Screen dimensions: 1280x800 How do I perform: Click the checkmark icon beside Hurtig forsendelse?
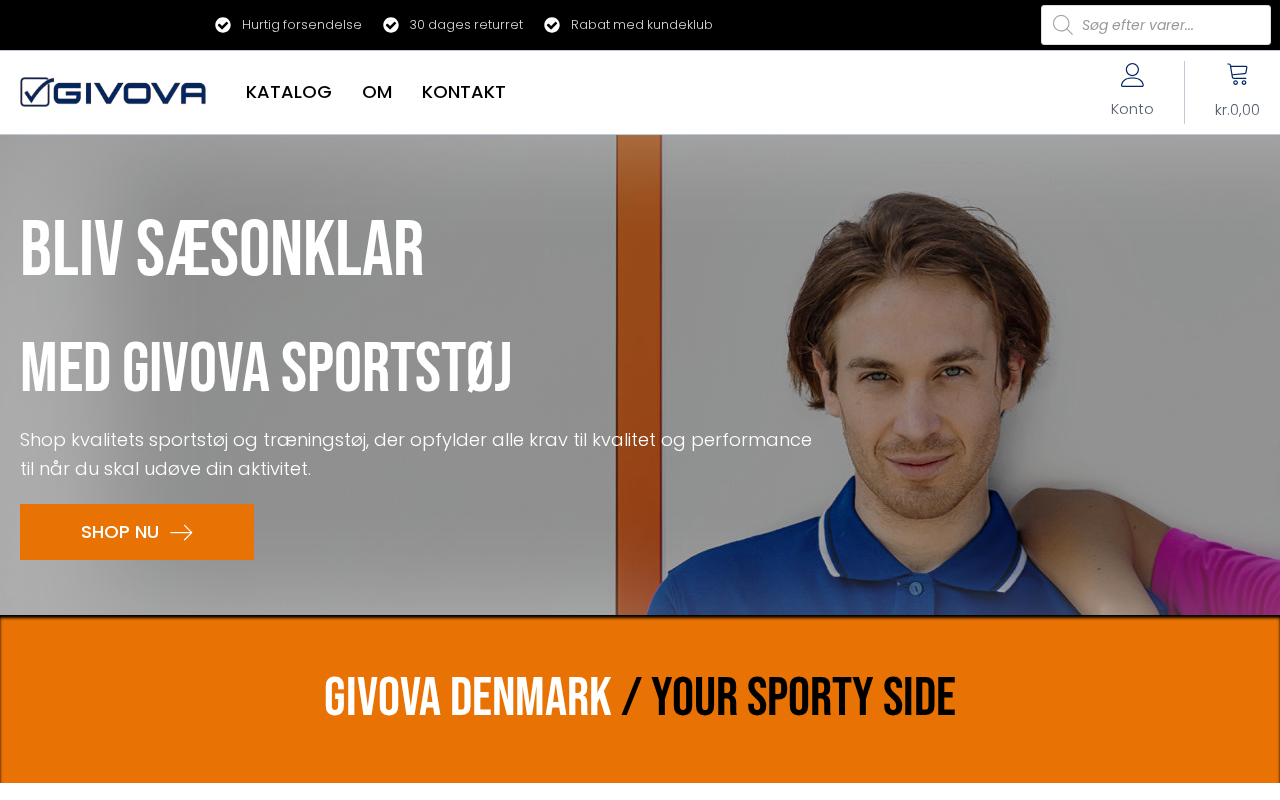click(223, 25)
